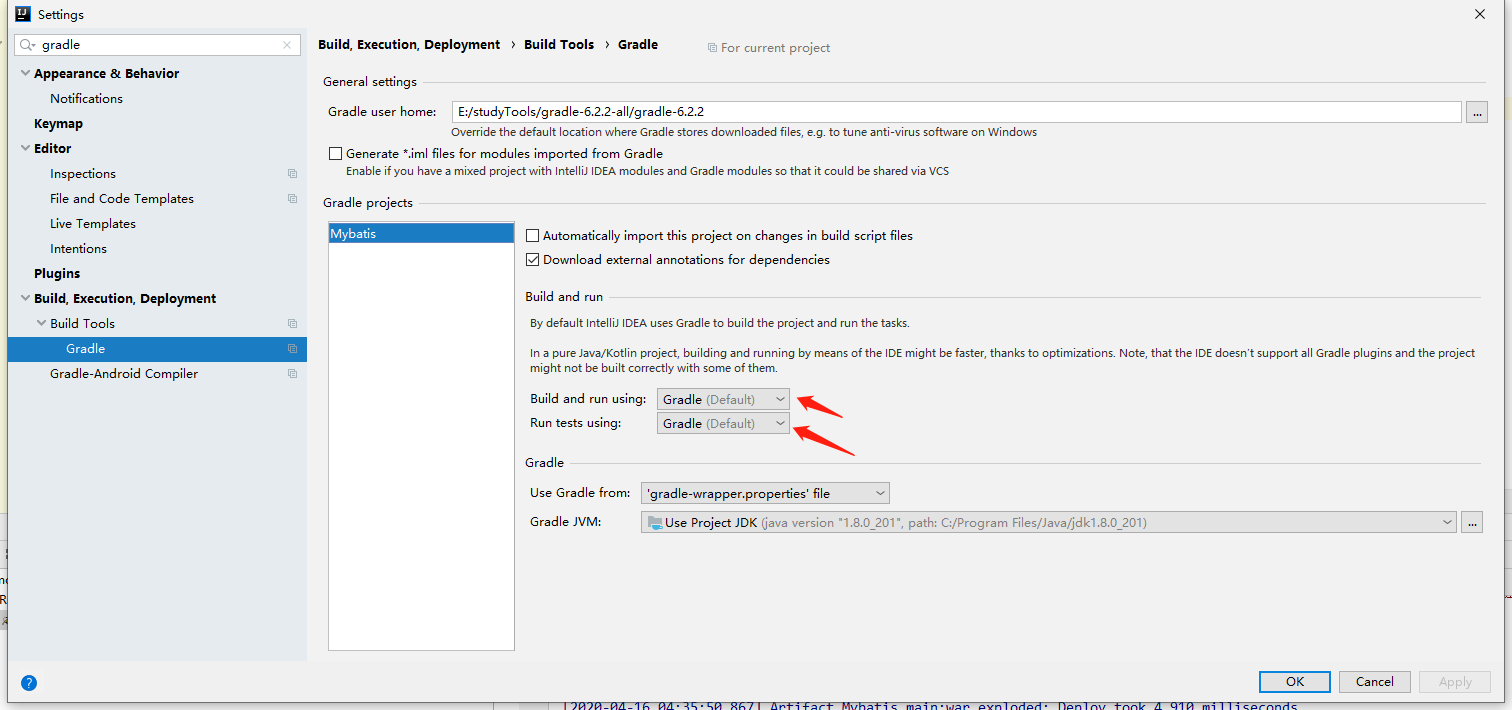Close the Settings dialog window
The image size is (1512, 710).
click(x=1480, y=14)
